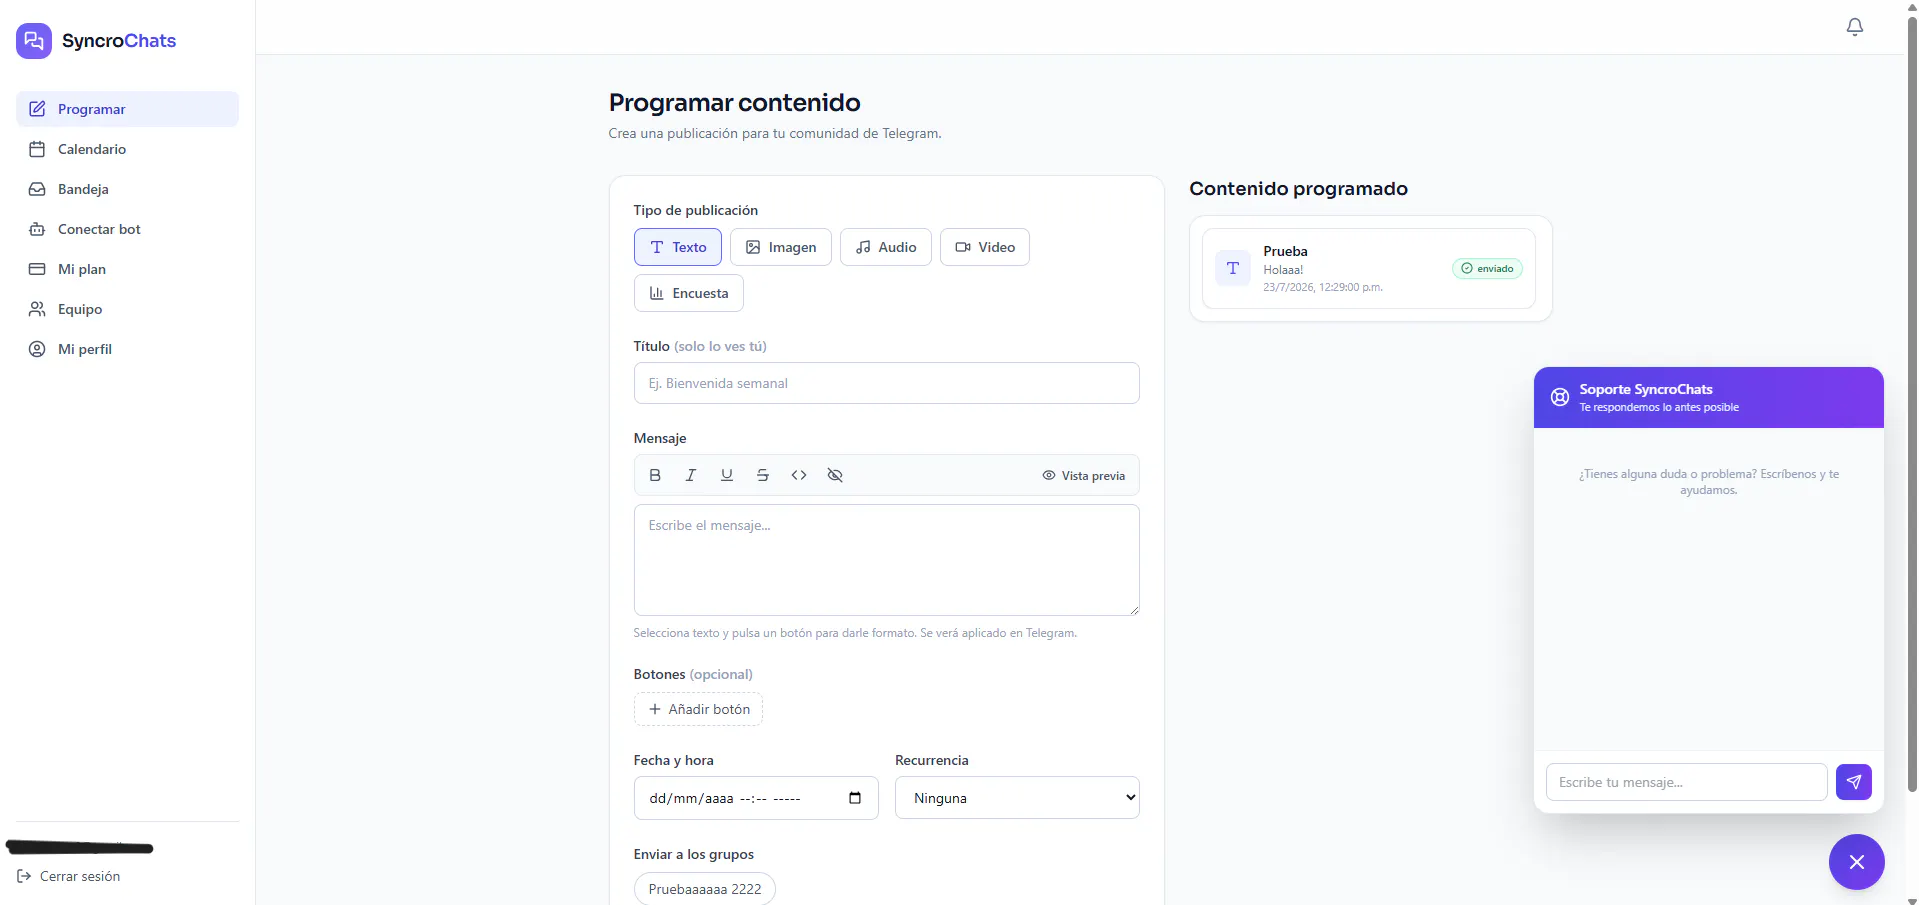Viewport: 1919px width, 905px height.
Task: Select Encuesta publication type
Action: point(689,293)
